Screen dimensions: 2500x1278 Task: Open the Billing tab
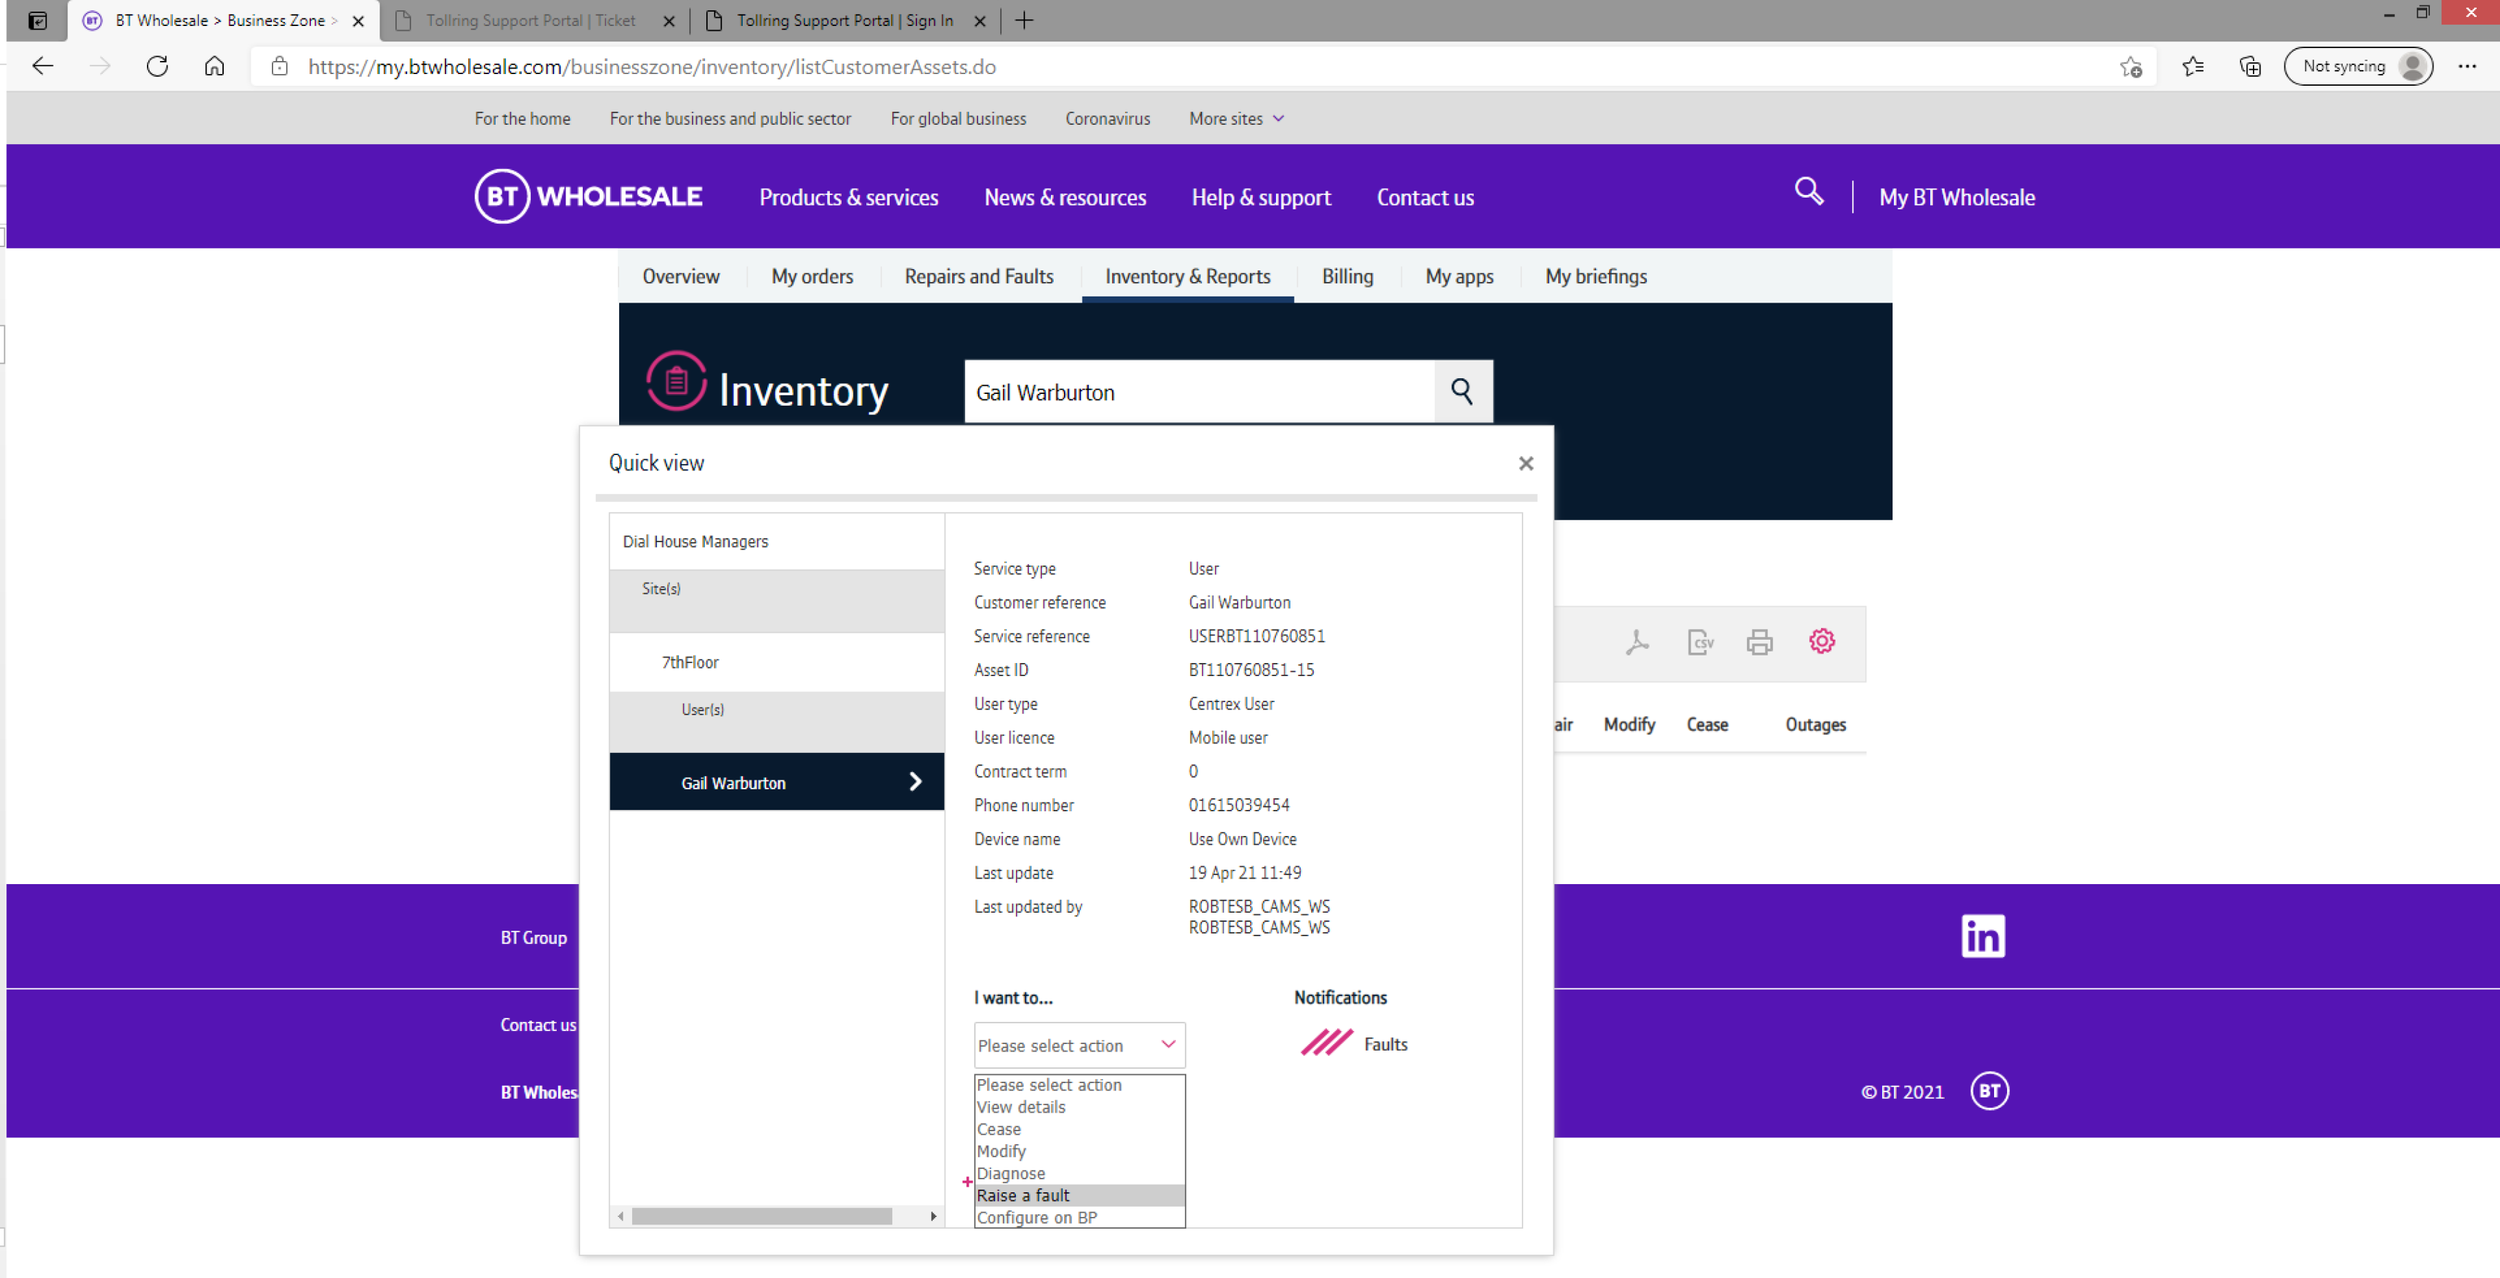tap(1347, 277)
